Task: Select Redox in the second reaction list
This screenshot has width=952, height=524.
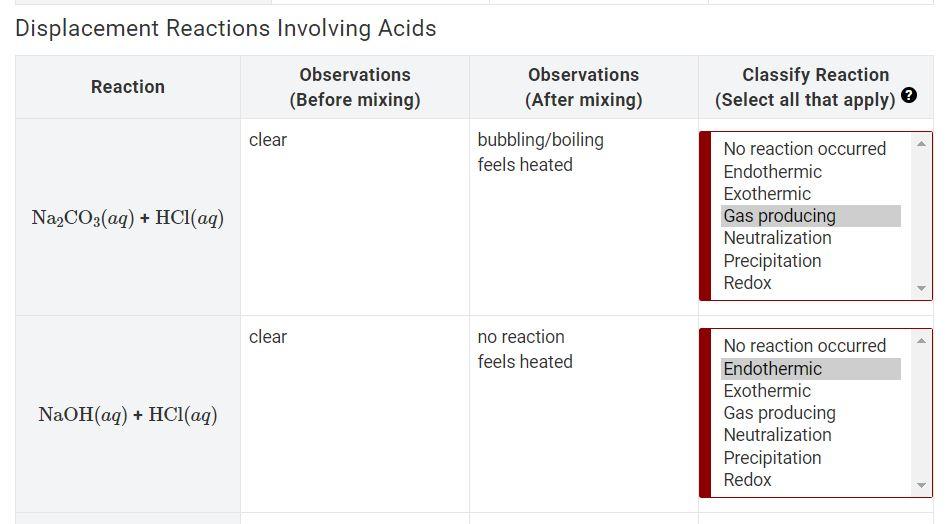Action: tap(811, 480)
